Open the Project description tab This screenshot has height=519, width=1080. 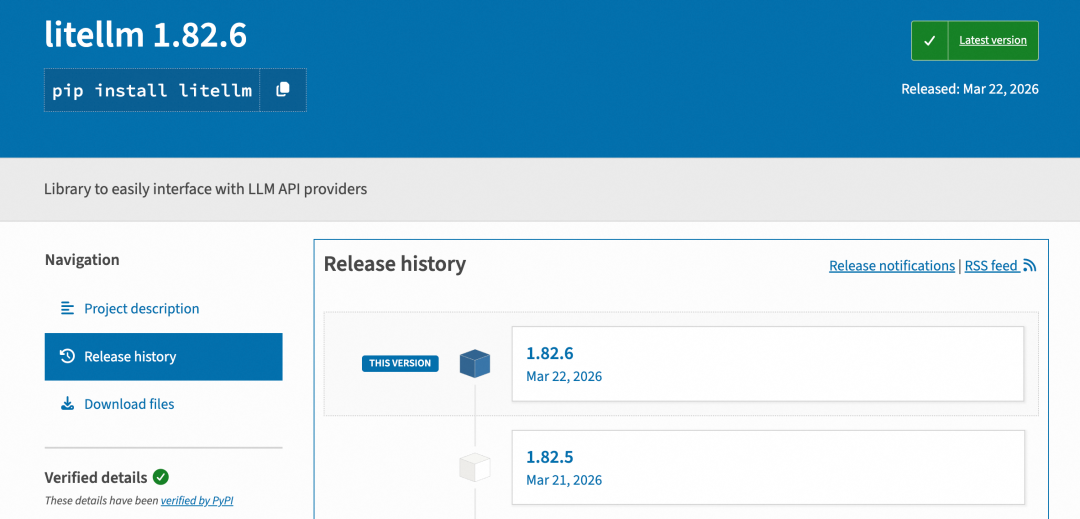point(141,308)
